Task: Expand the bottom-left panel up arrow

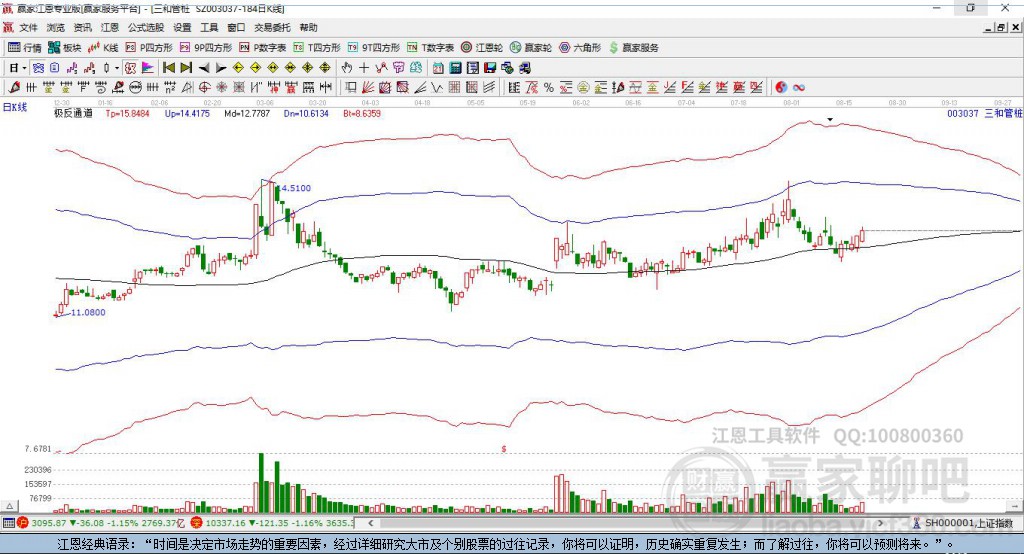Action: tap(9, 506)
